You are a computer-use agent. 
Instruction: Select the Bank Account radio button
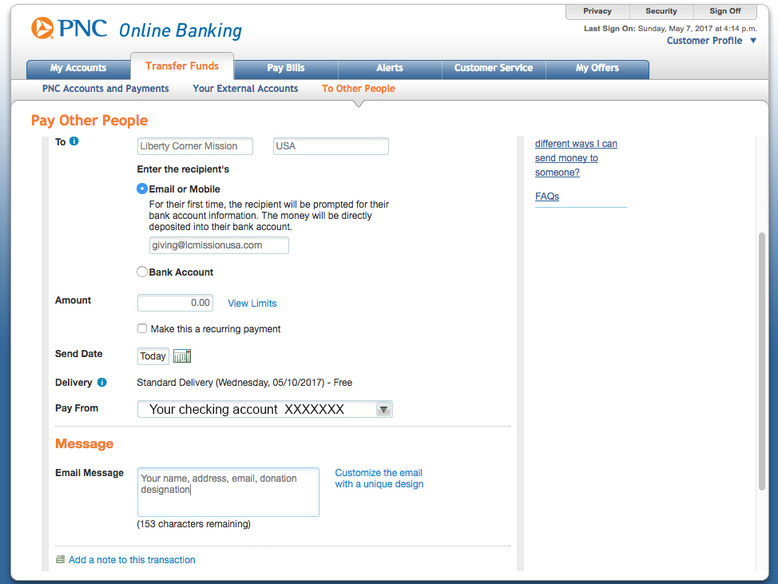[142, 271]
